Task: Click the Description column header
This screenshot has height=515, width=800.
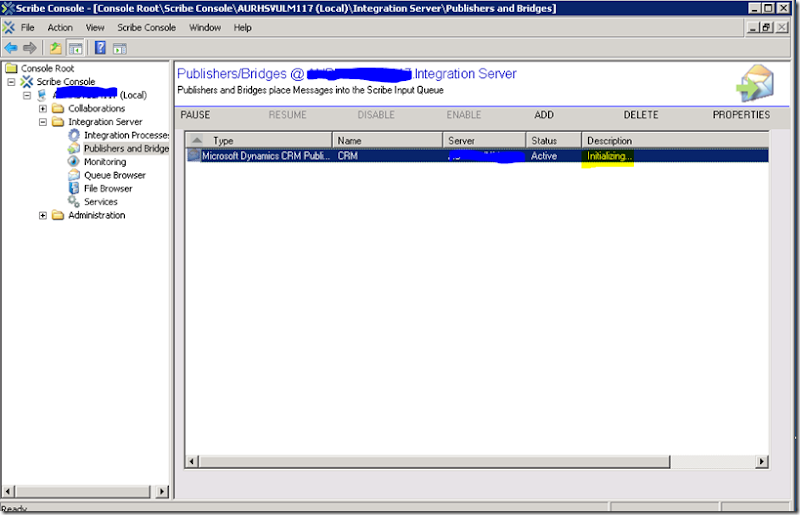Action: coord(675,140)
